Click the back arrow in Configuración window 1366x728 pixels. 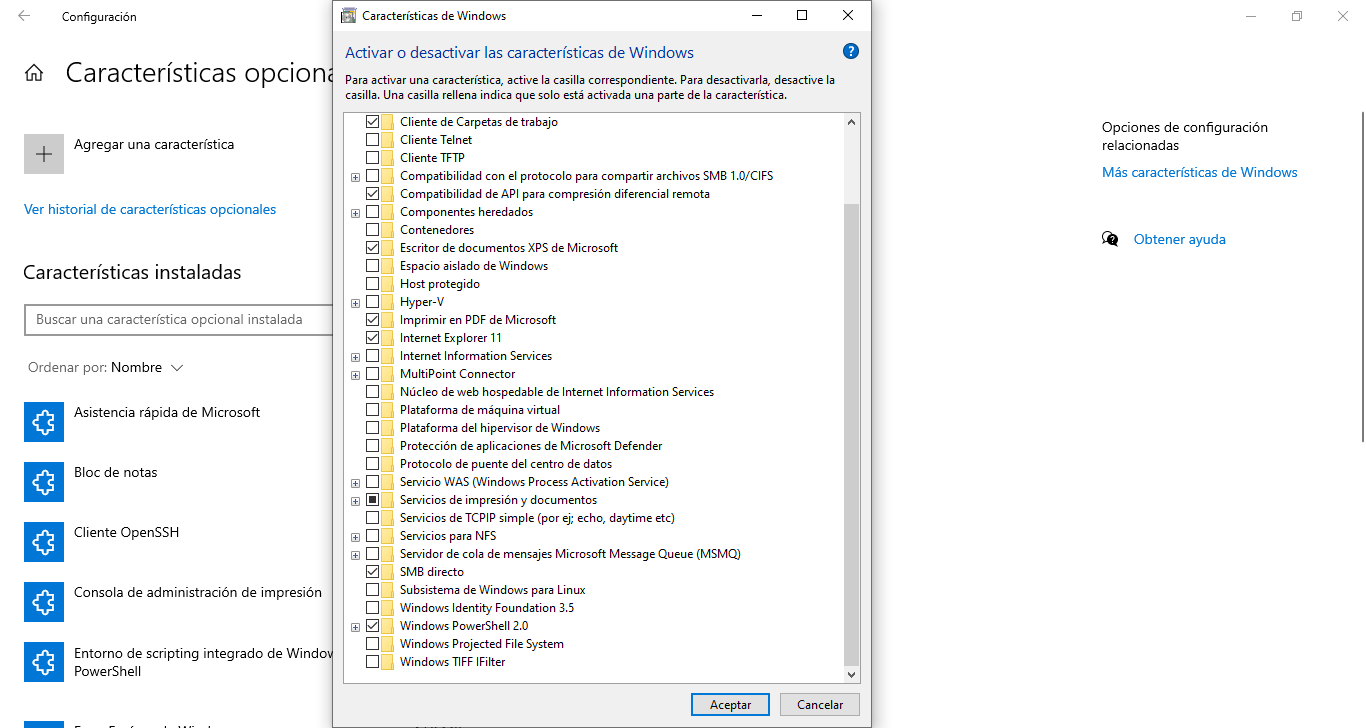[x=24, y=16]
